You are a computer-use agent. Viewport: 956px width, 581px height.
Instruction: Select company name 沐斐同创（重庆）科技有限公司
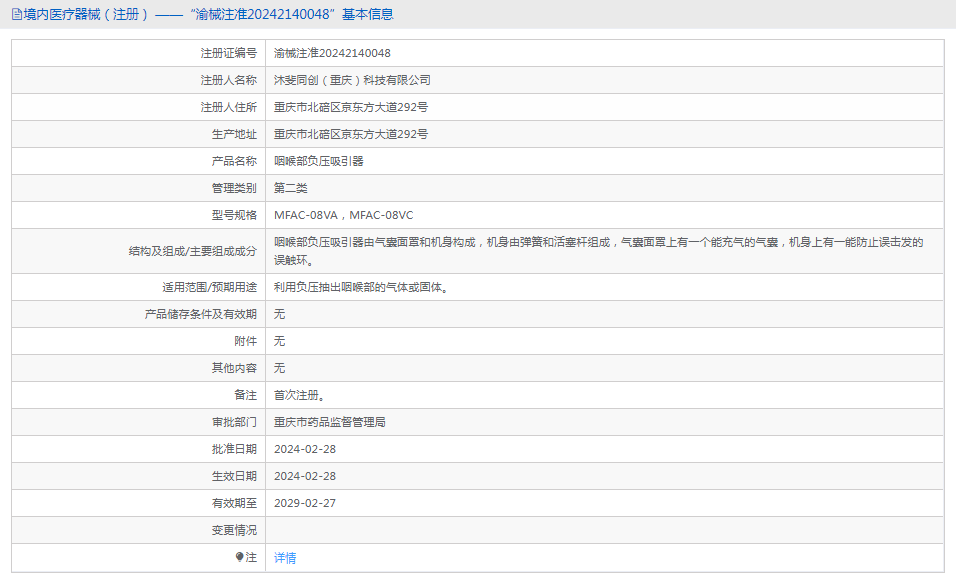[352, 80]
